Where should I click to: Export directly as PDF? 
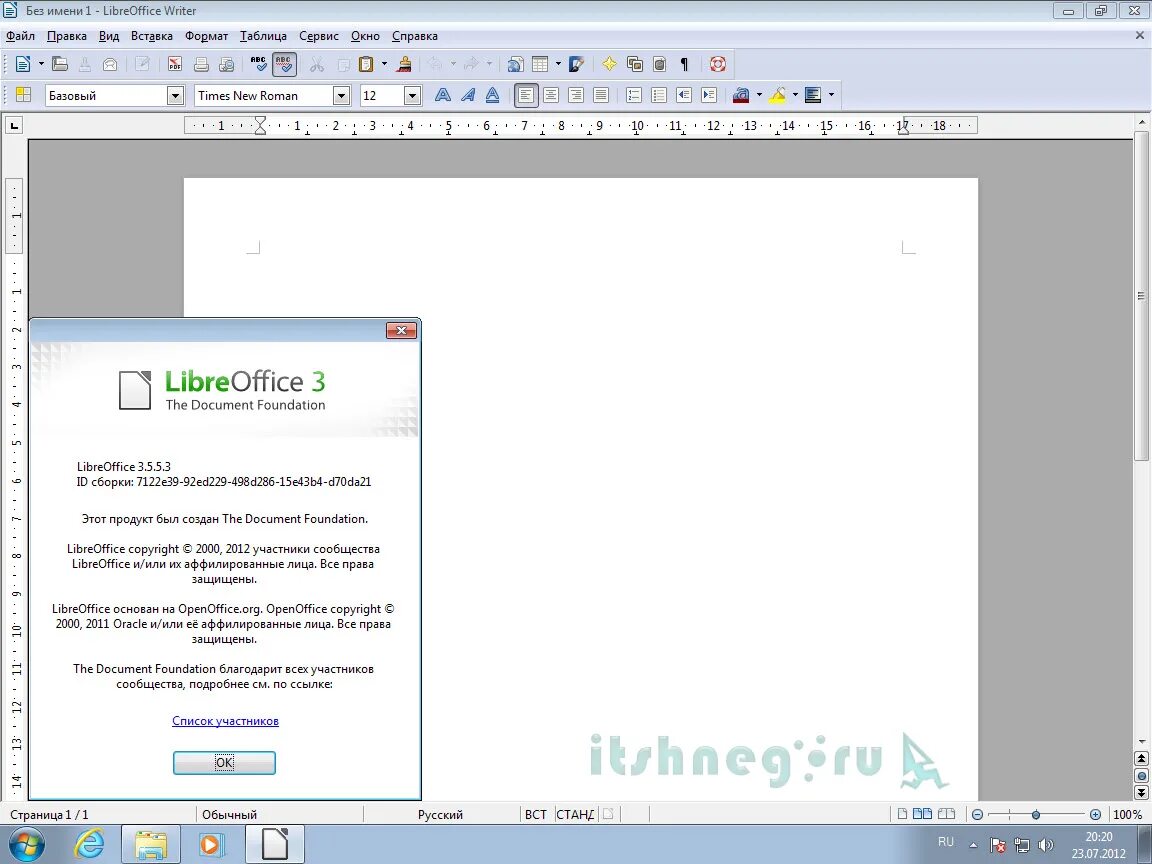(175, 64)
